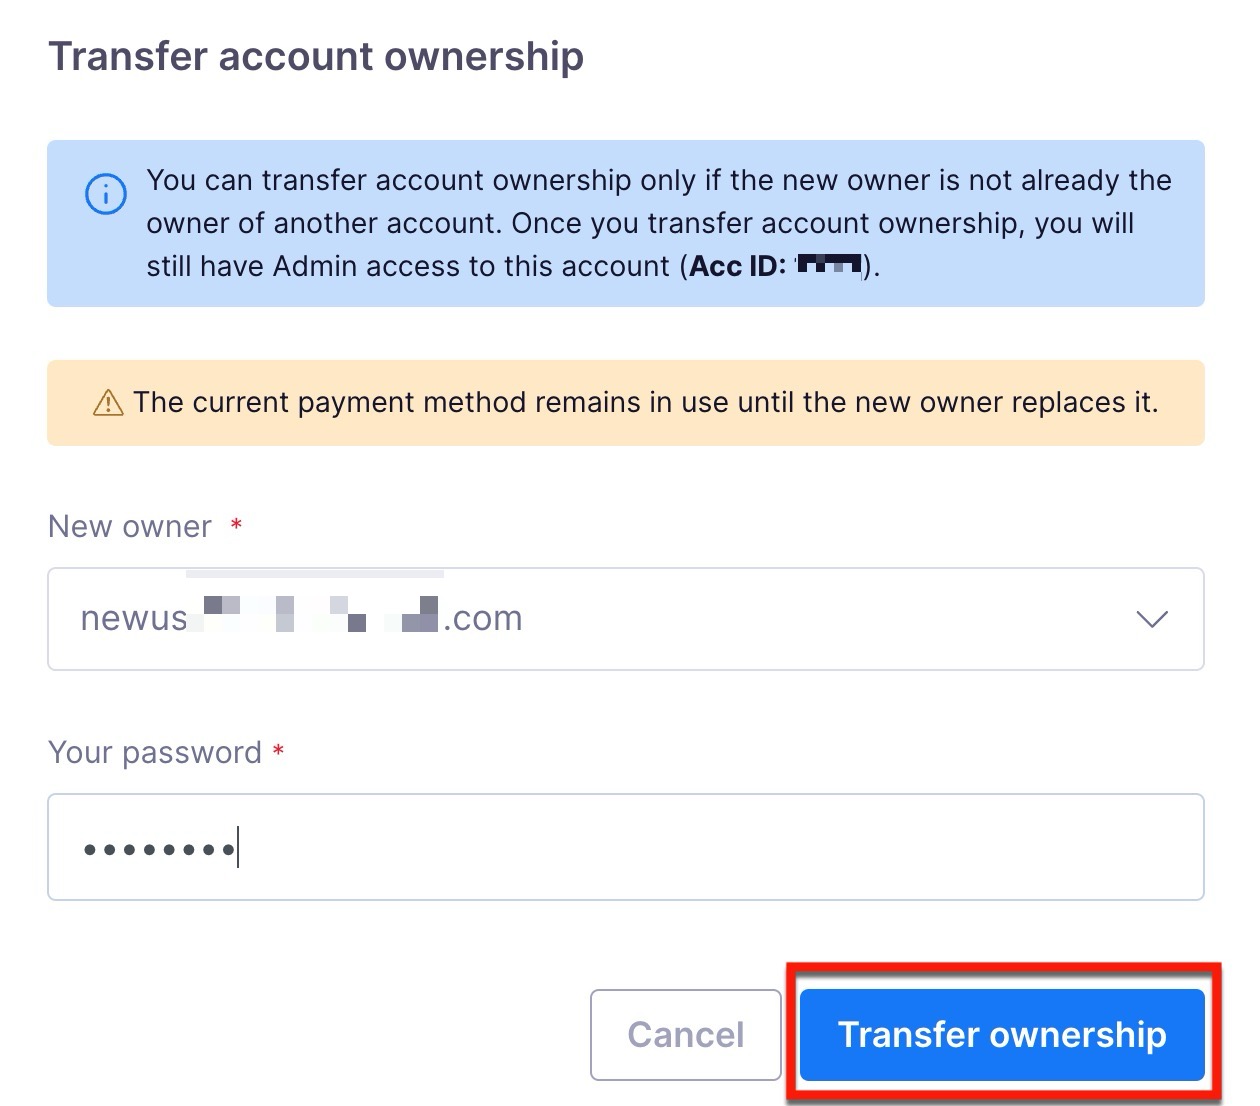This screenshot has width=1260, height=1106.
Task: Select the newus email in the owner field
Action: (x=300, y=618)
